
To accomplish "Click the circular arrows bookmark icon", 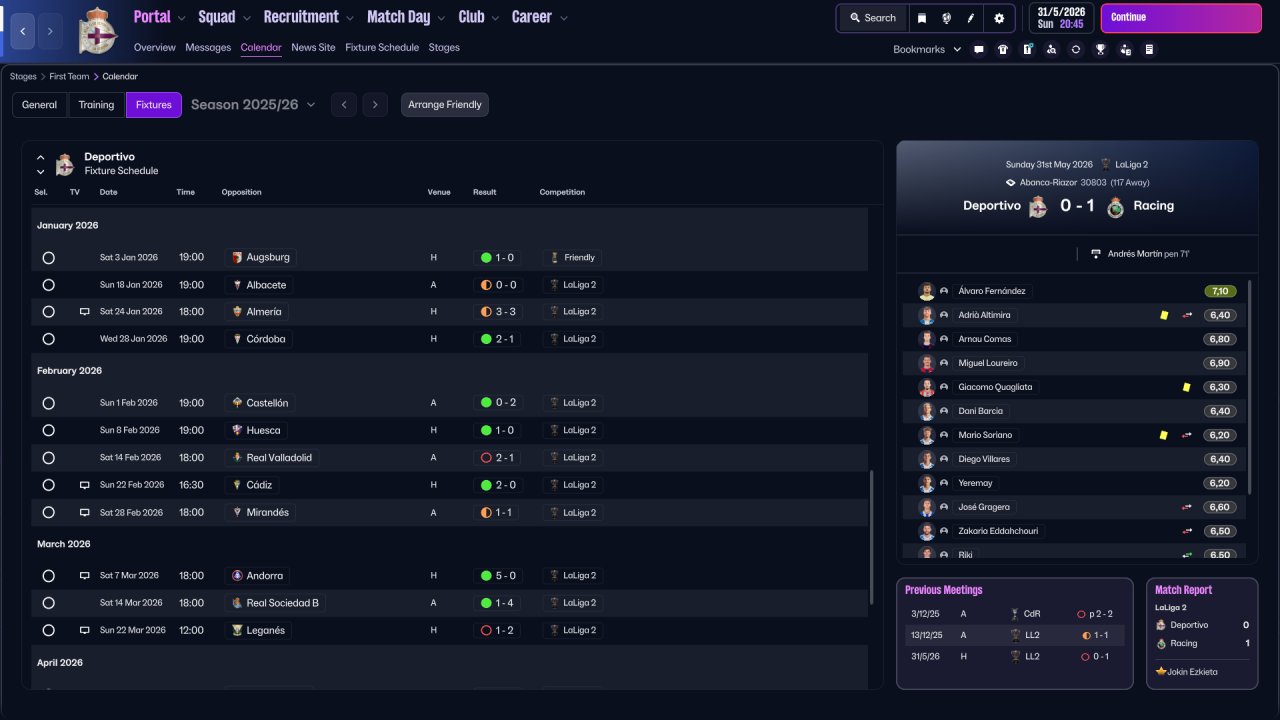I will (x=1076, y=49).
